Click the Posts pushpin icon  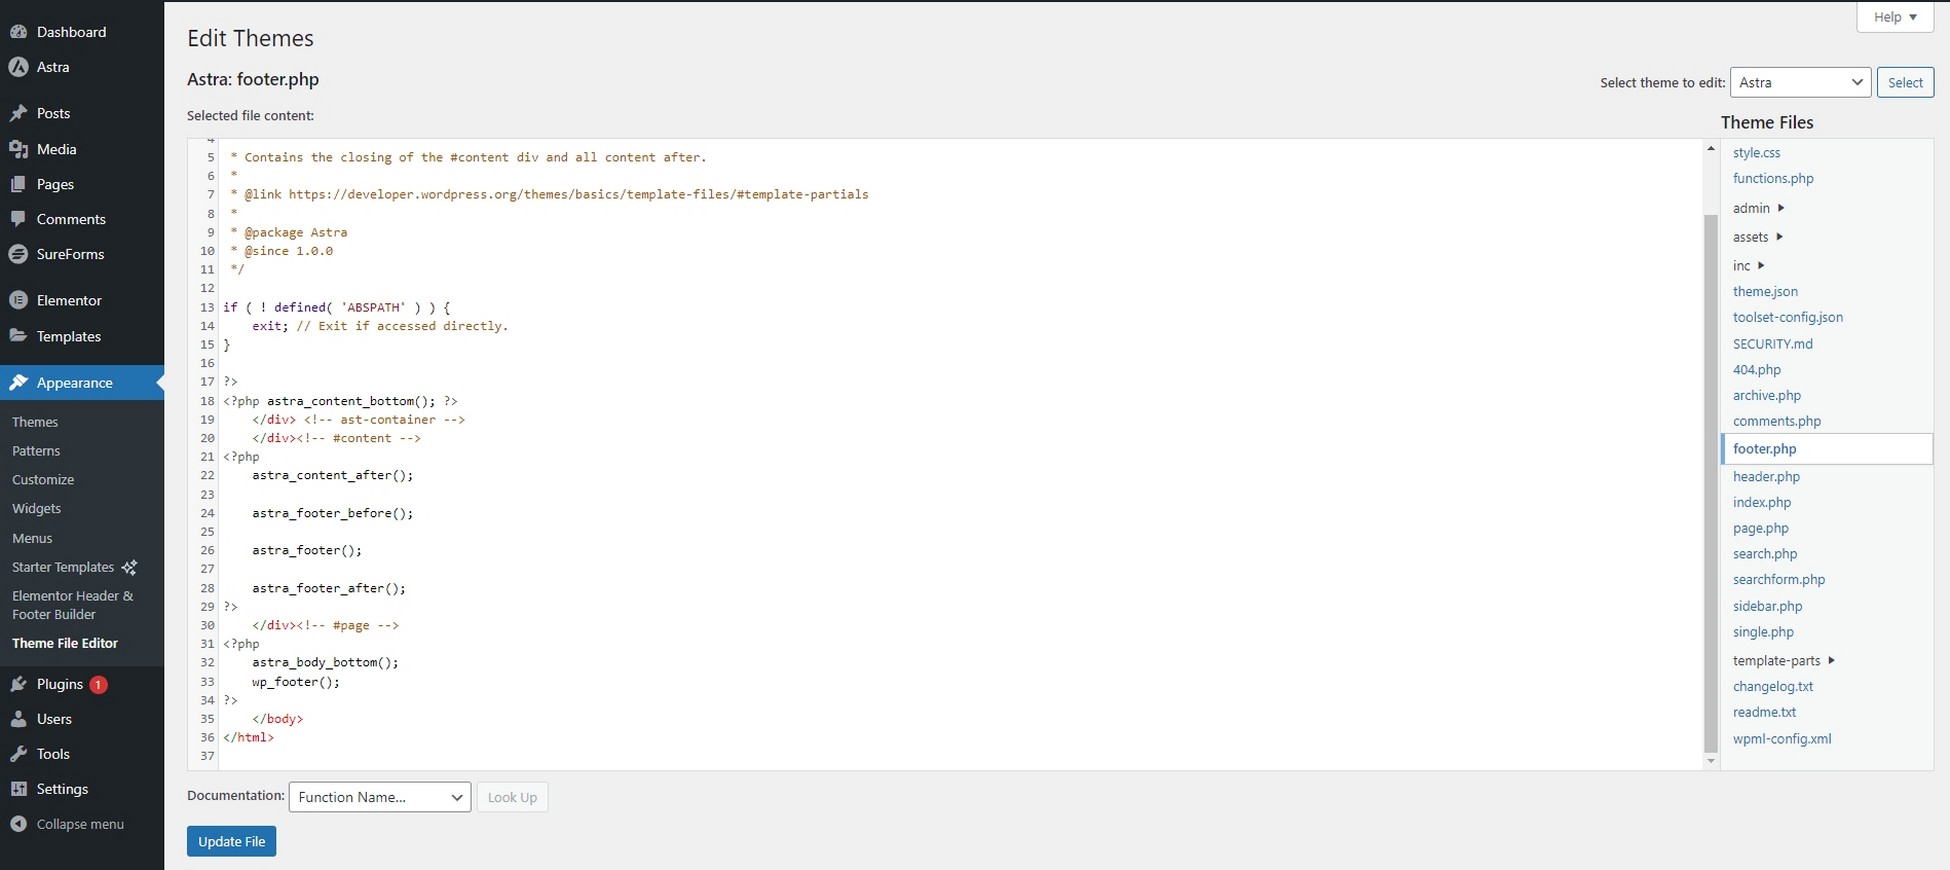tap(18, 113)
